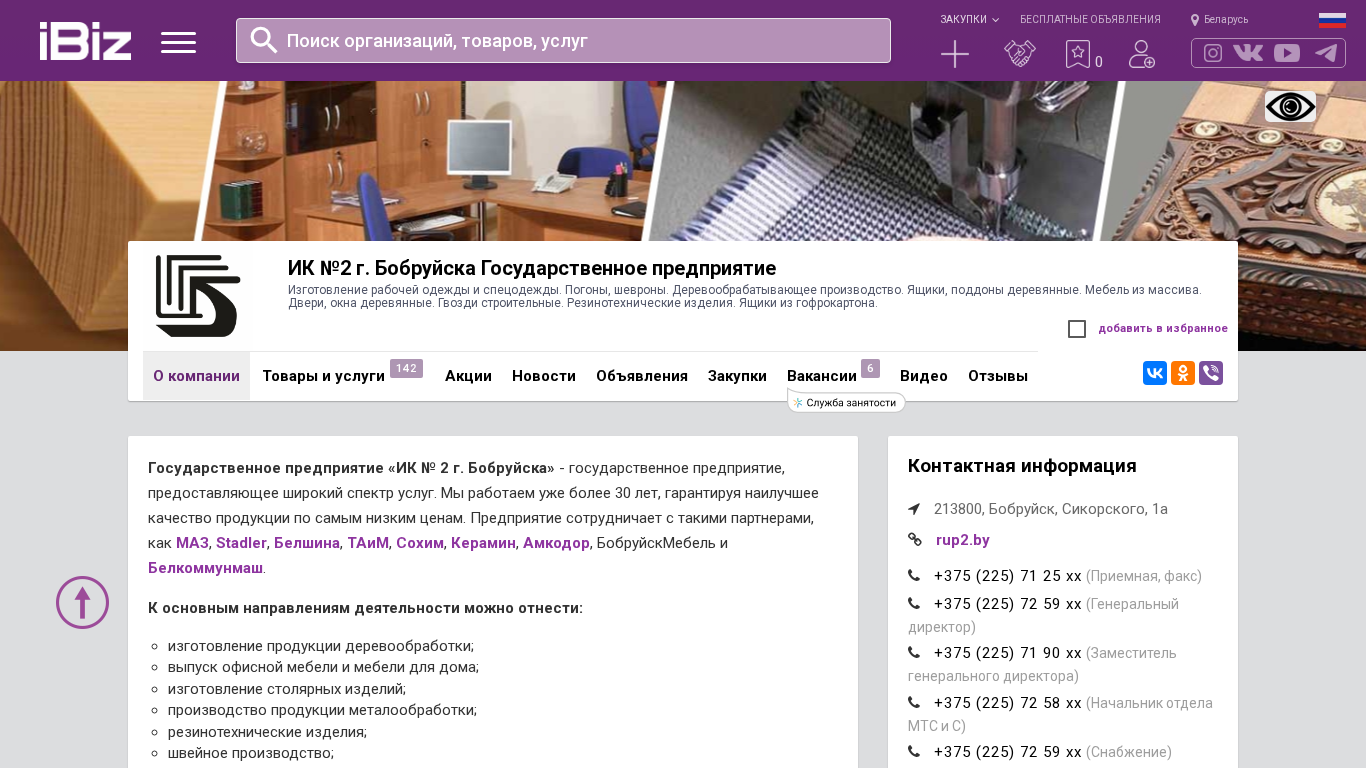Click the Контактная информация heading
This screenshot has width=1366, height=768.
pyautogui.click(x=1022, y=466)
